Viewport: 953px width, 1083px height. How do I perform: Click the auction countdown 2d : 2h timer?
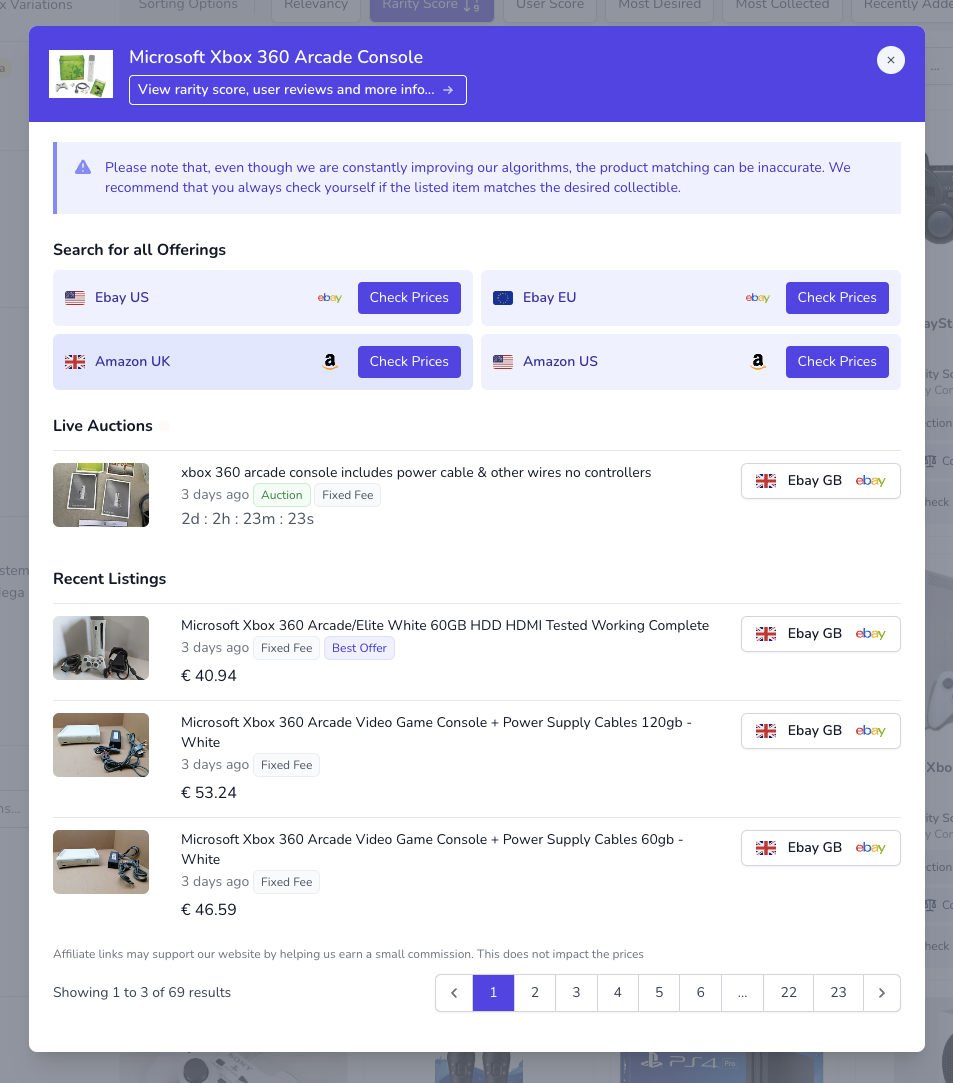click(247, 519)
